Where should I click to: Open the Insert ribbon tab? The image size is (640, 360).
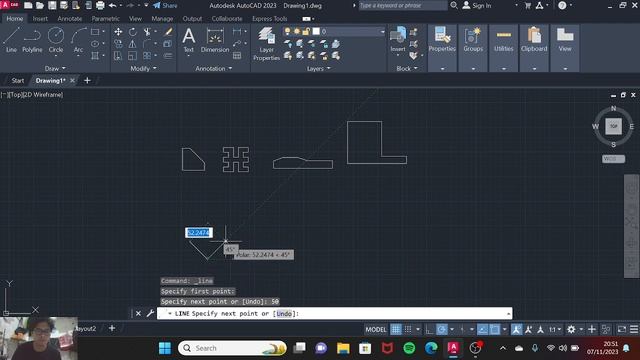point(40,19)
